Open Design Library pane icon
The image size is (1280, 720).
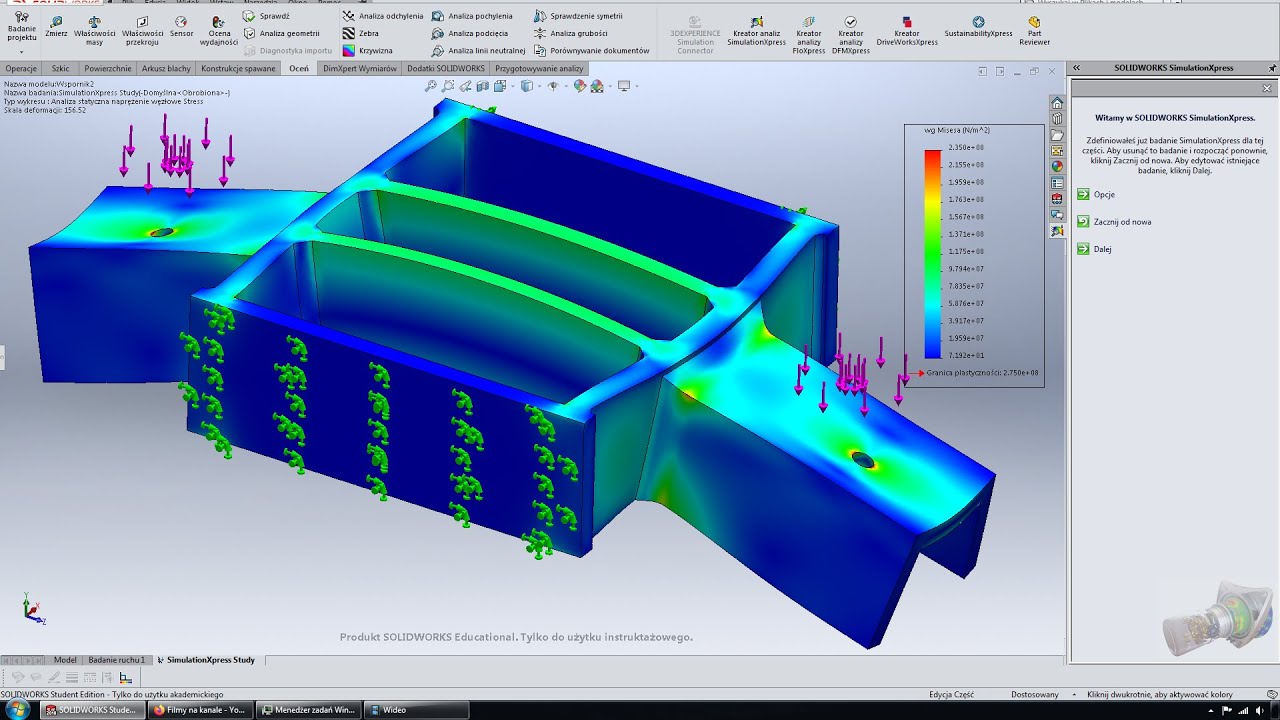pos(1057,119)
